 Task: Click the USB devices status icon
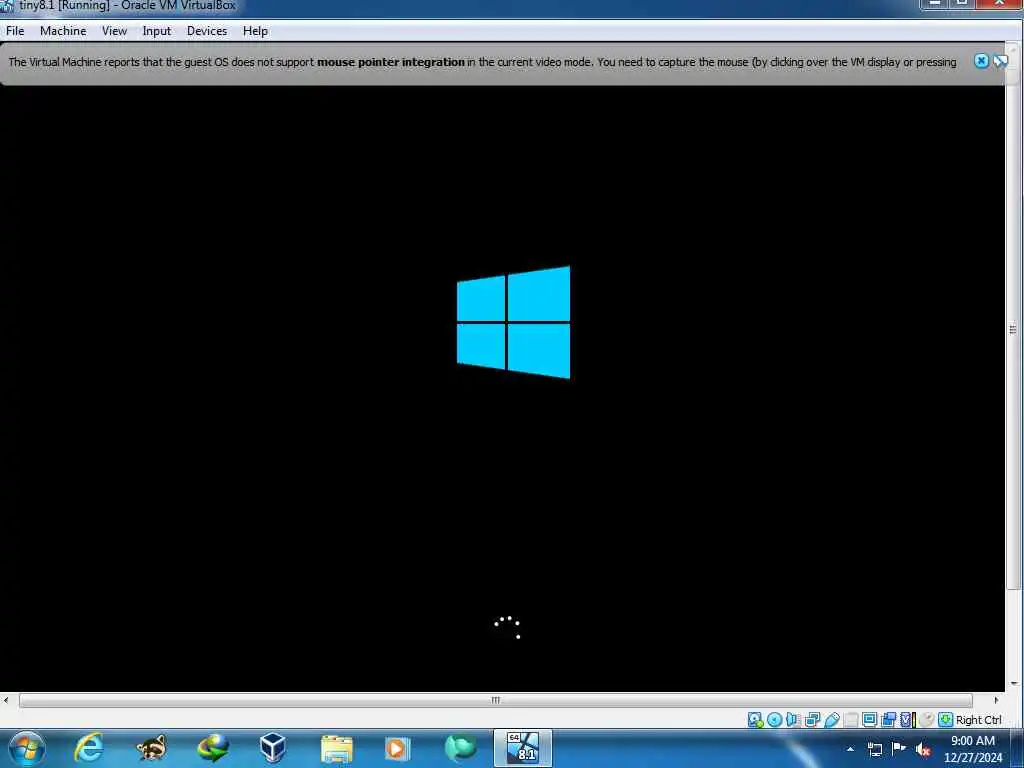click(x=832, y=720)
